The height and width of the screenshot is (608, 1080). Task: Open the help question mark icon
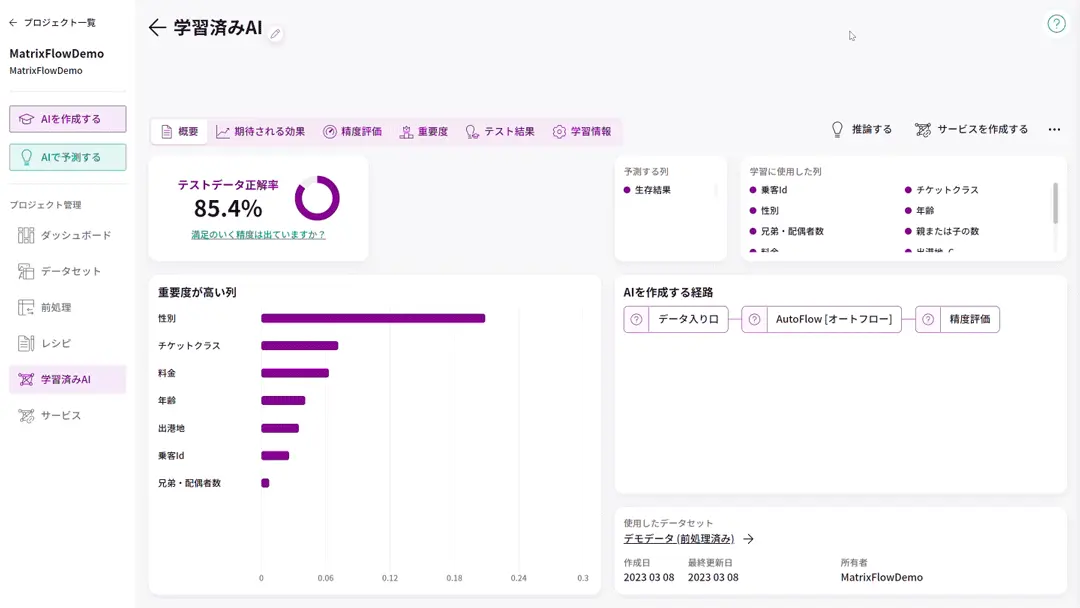(1056, 24)
